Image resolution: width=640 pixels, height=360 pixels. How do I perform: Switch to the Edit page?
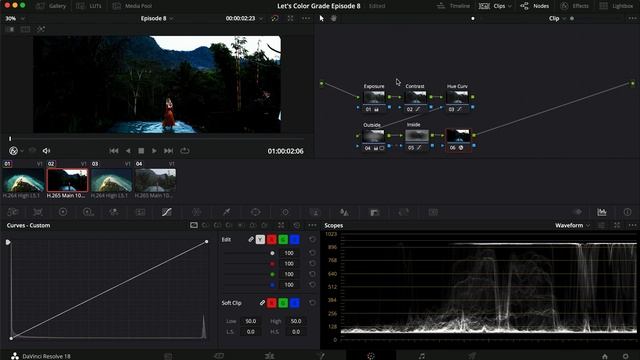click(269, 356)
